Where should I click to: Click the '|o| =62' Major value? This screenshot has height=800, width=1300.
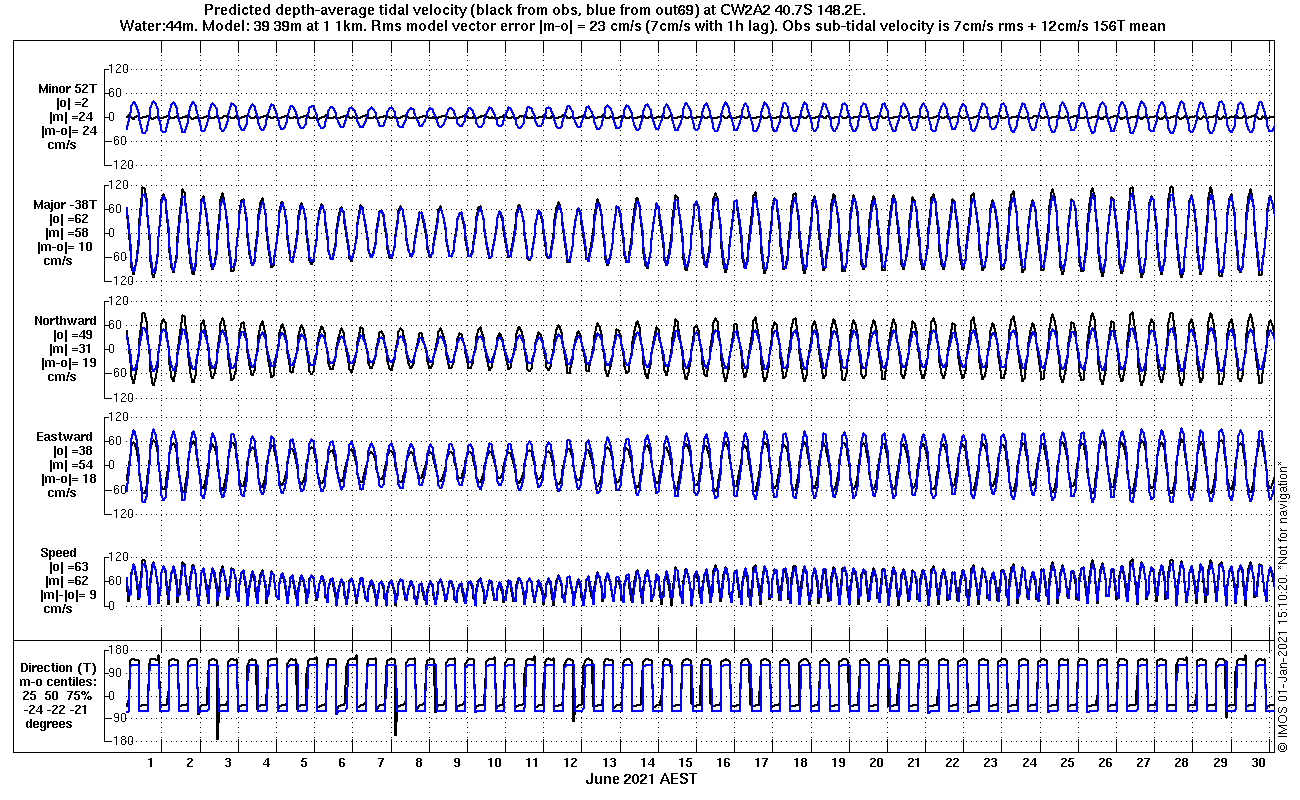[69, 219]
